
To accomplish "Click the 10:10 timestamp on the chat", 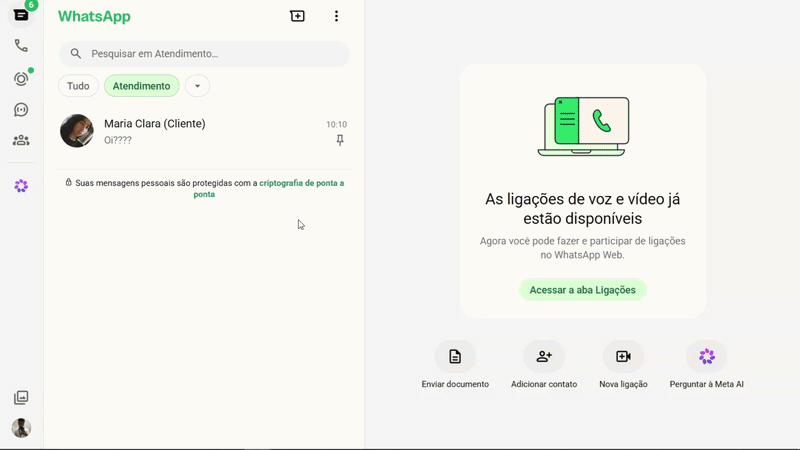I will (x=336, y=124).
